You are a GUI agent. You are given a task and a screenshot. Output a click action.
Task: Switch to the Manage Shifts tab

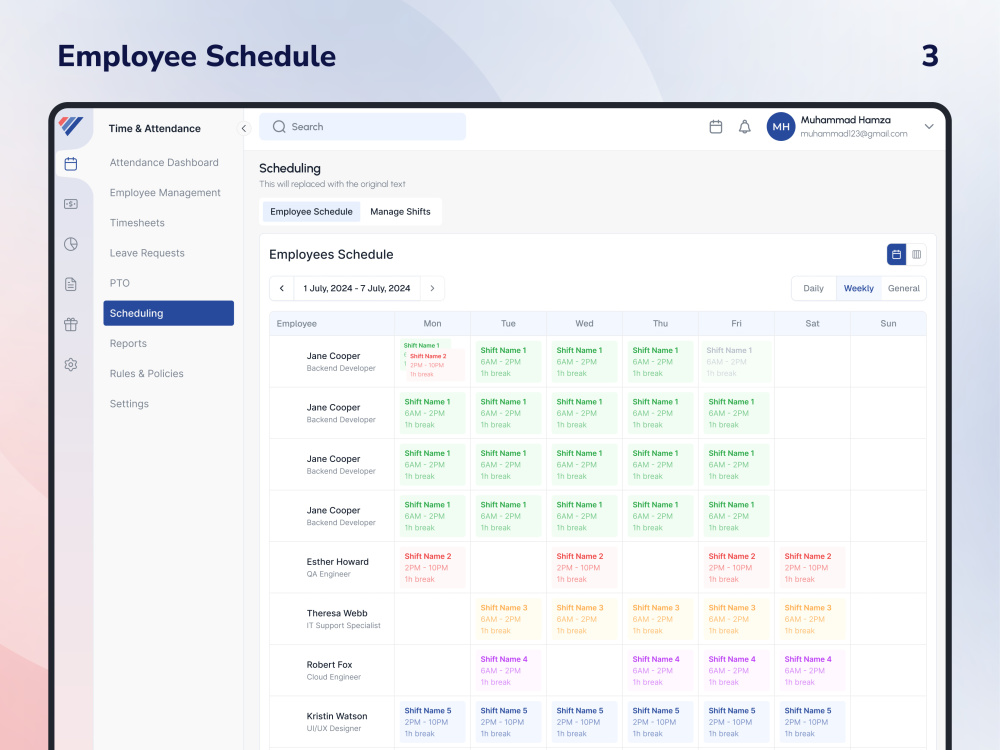[x=401, y=212]
